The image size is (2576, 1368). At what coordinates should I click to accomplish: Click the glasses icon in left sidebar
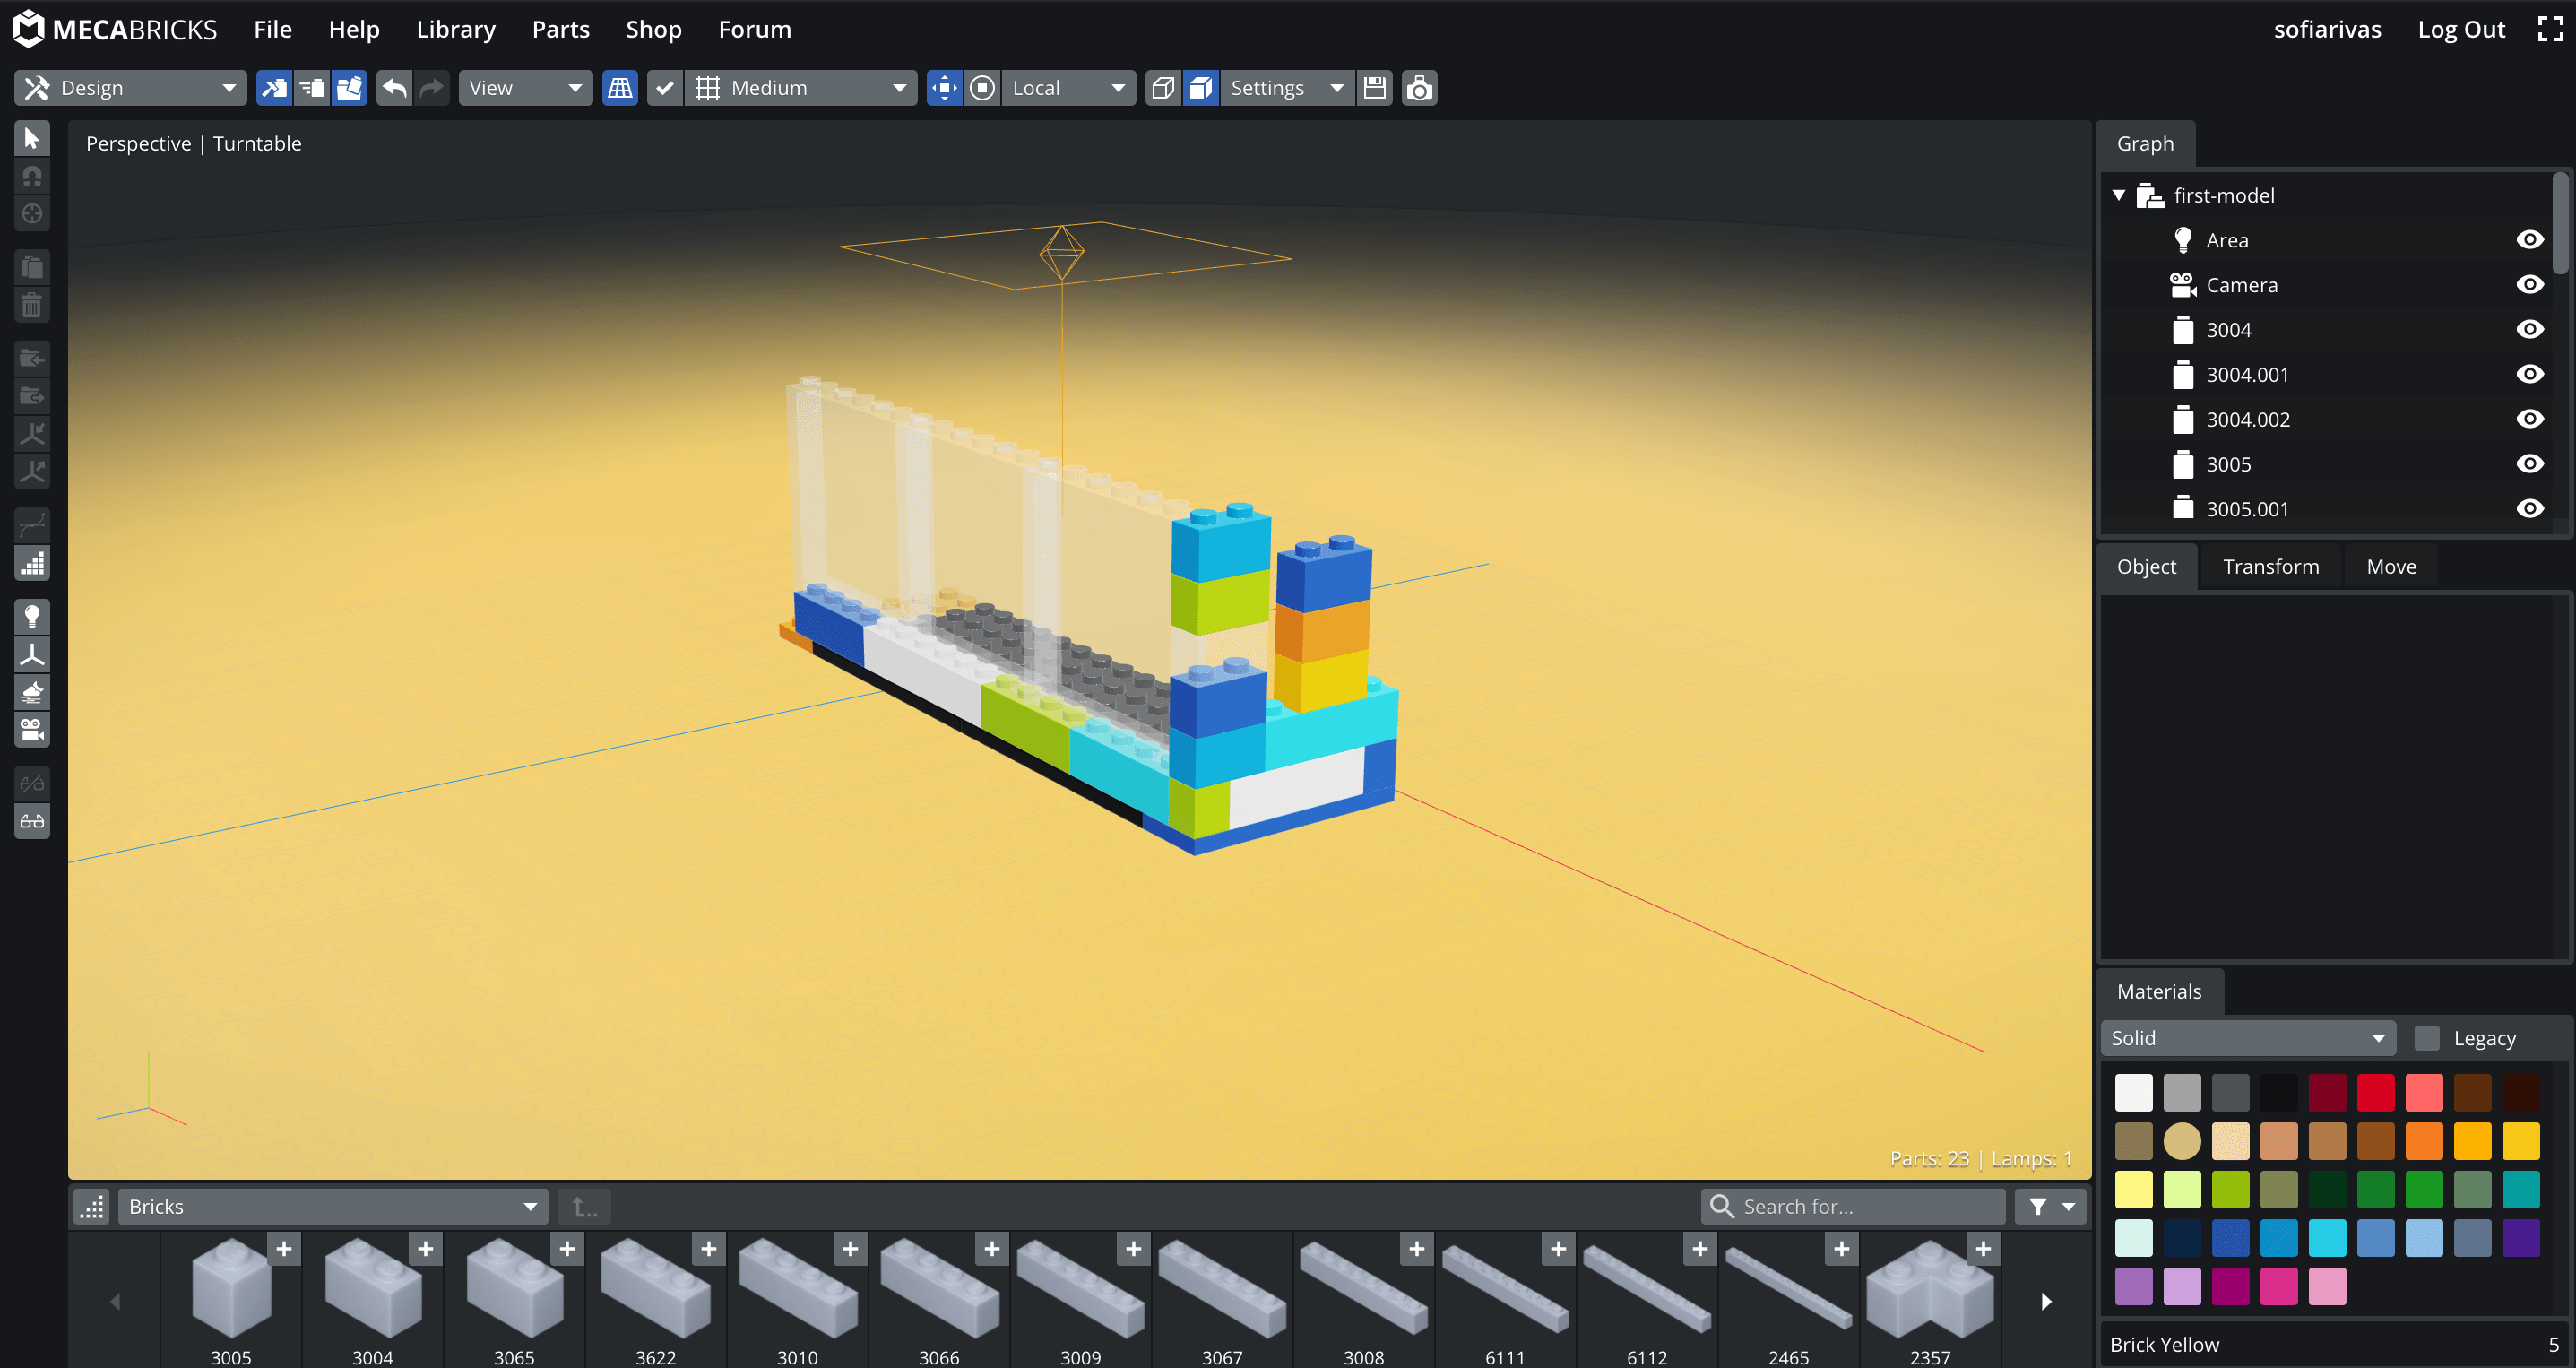point(32,821)
